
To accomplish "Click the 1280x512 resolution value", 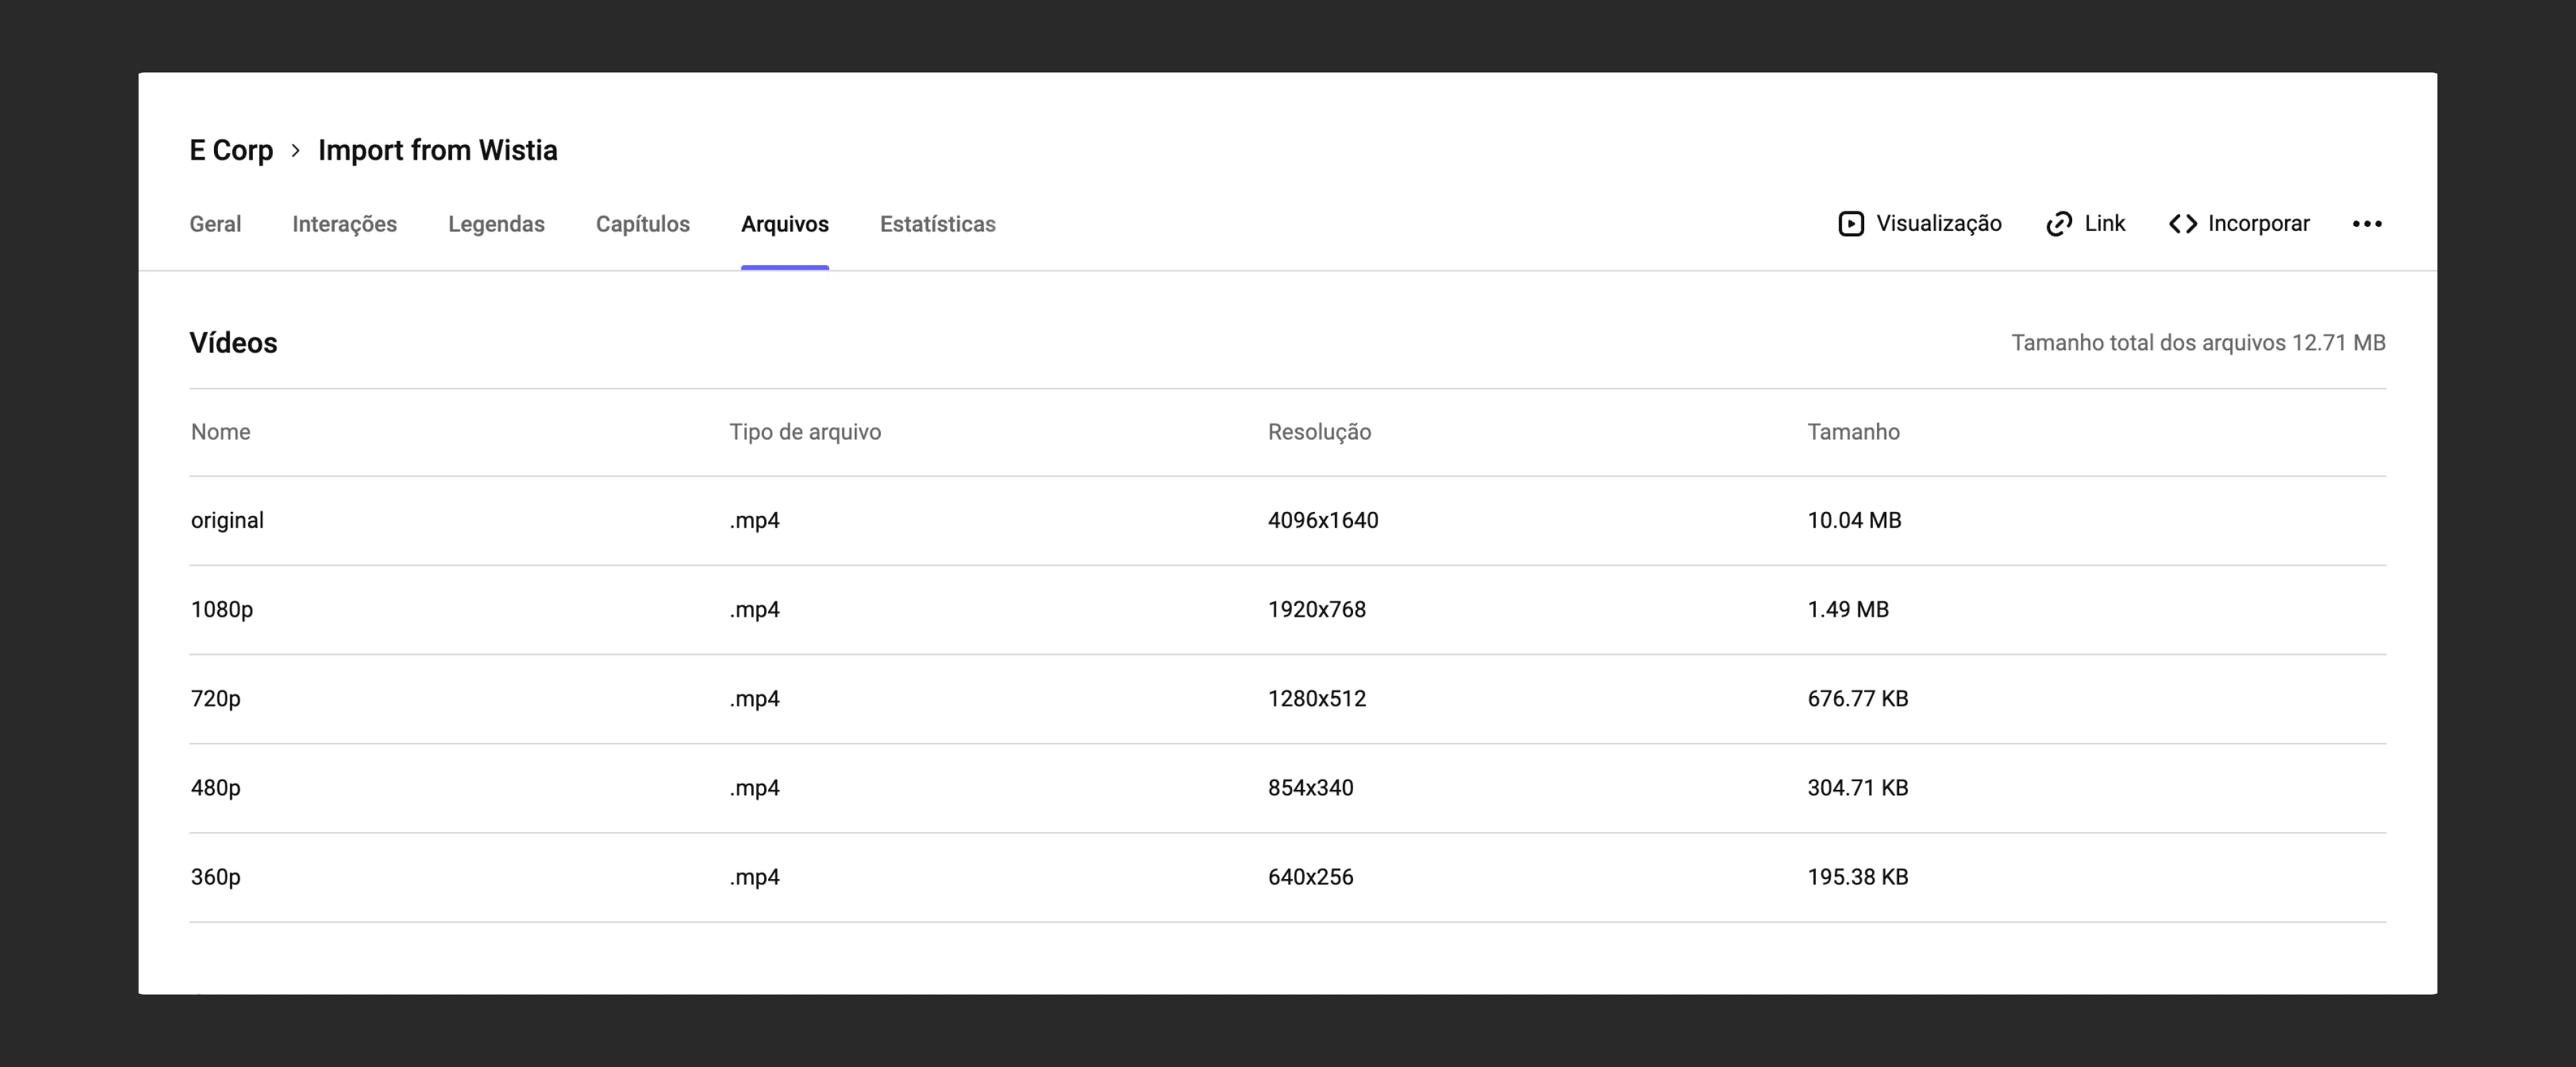I will pos(1317,699).
